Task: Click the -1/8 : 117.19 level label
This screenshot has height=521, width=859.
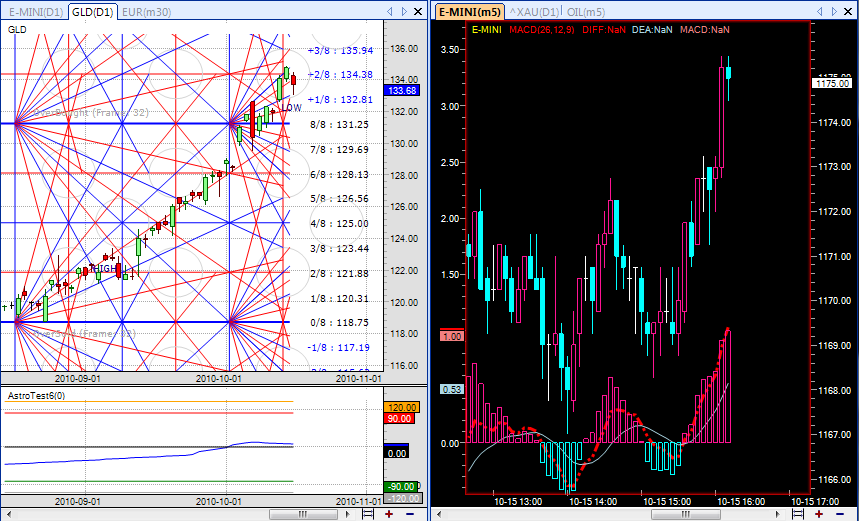Action: pyautogui.click(x=339, y=348)
